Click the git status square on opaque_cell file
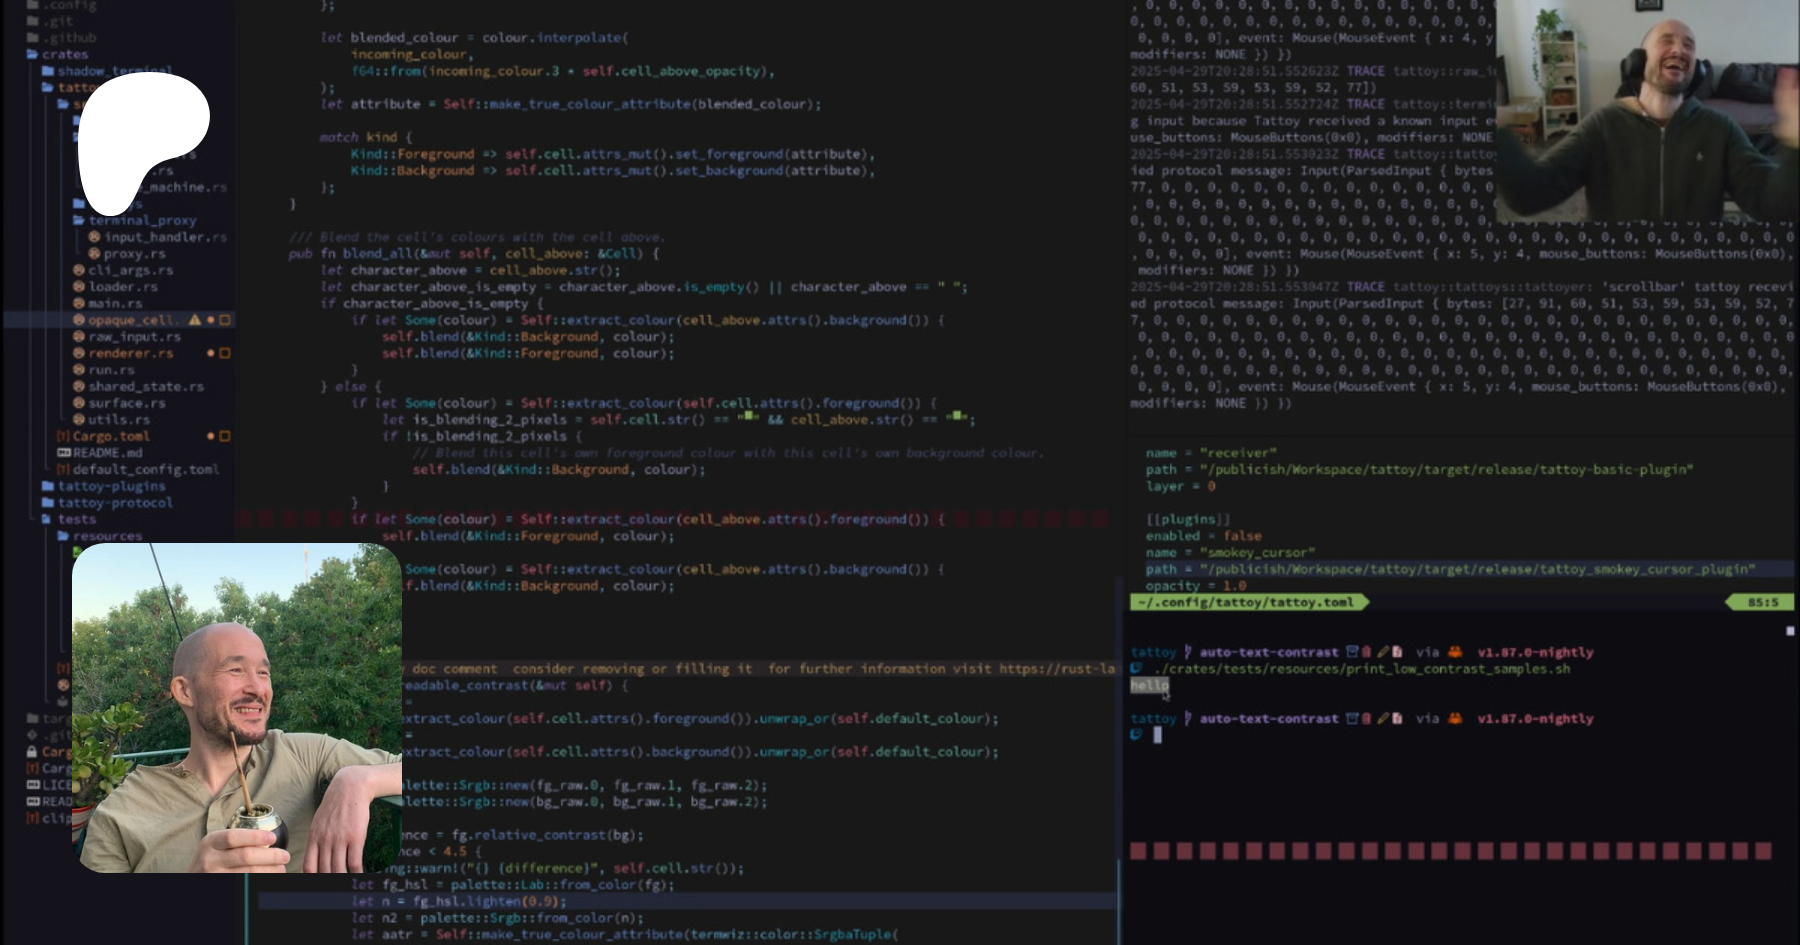The image size is (1800, 945). [225, 320]
